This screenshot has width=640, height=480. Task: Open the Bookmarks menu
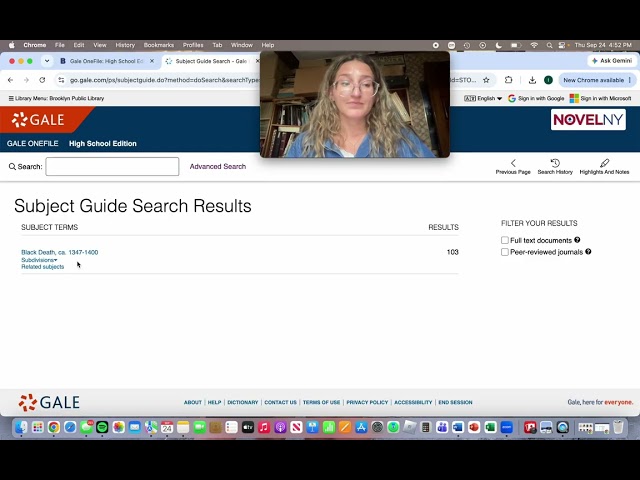(x=159, y=45)
